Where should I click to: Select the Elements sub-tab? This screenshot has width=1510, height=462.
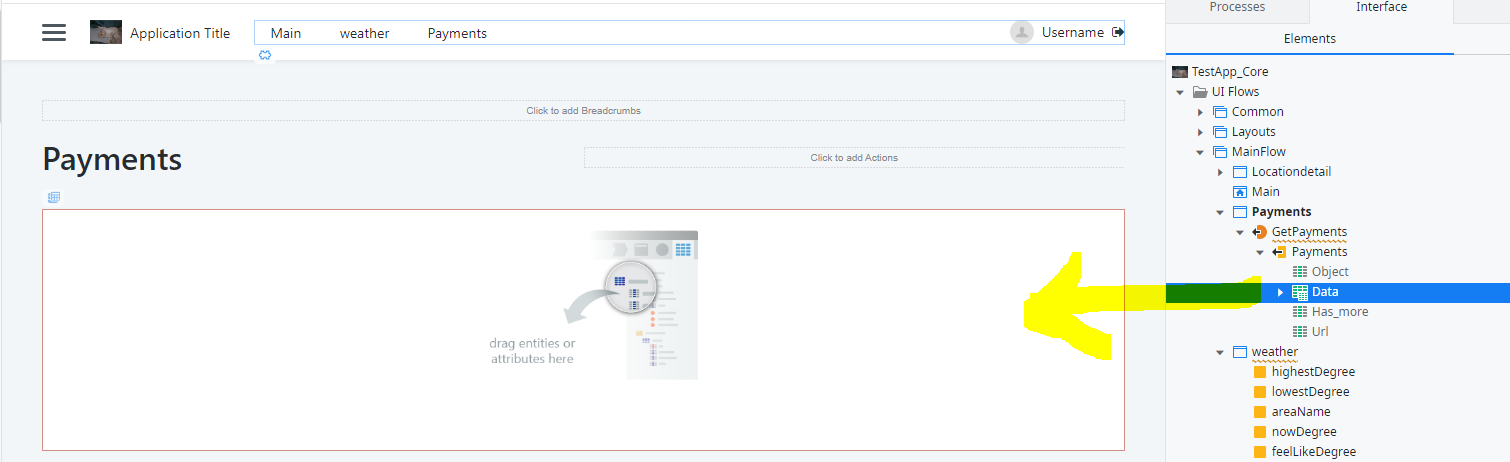click(1309, 39)
